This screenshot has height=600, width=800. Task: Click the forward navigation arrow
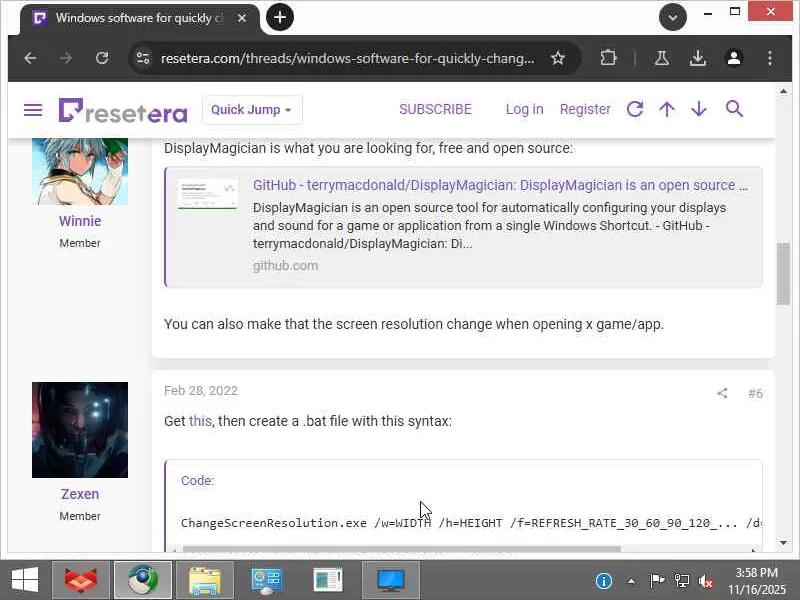point(66,58)
